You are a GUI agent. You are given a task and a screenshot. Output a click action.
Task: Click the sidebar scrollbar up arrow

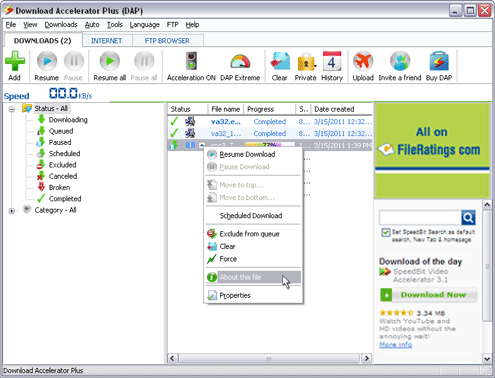pos(487,204)
